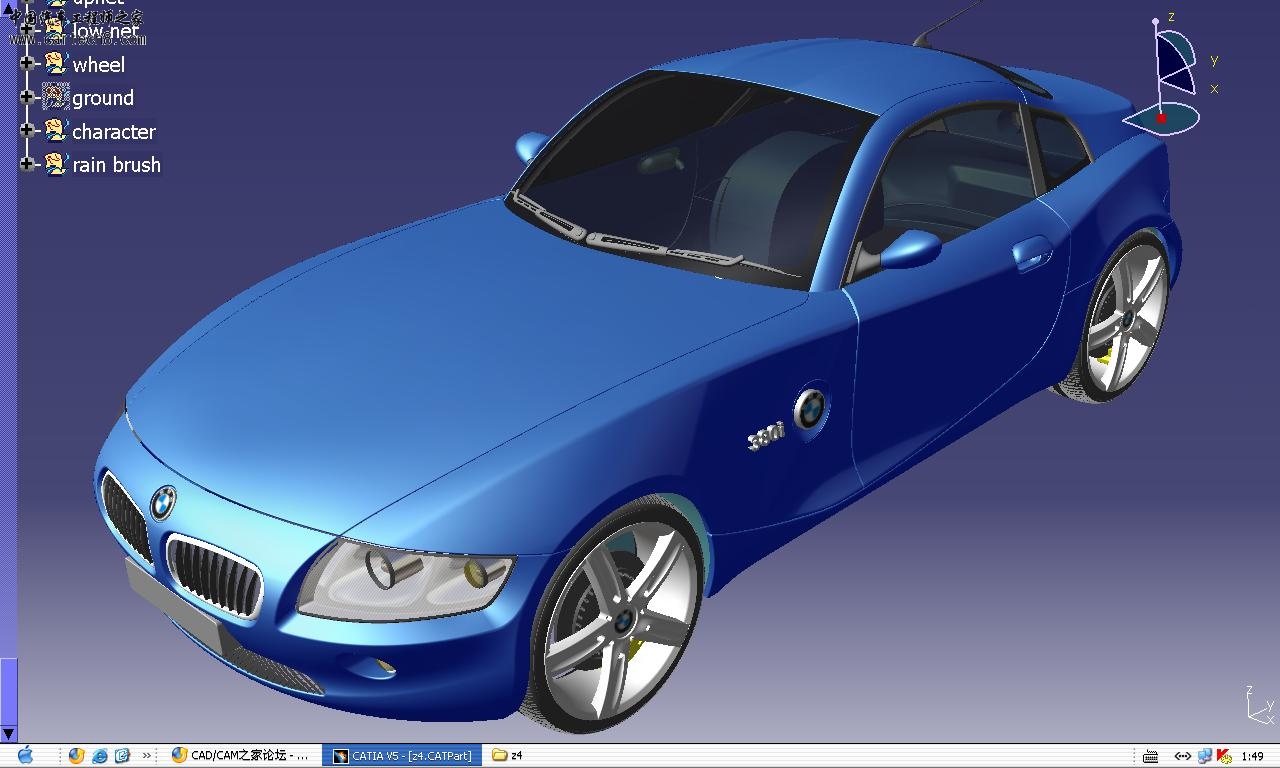The width and height of the screenshot is (1280, 768).
Task: Click the BMW hood badge on model
Action: (163, 503)
